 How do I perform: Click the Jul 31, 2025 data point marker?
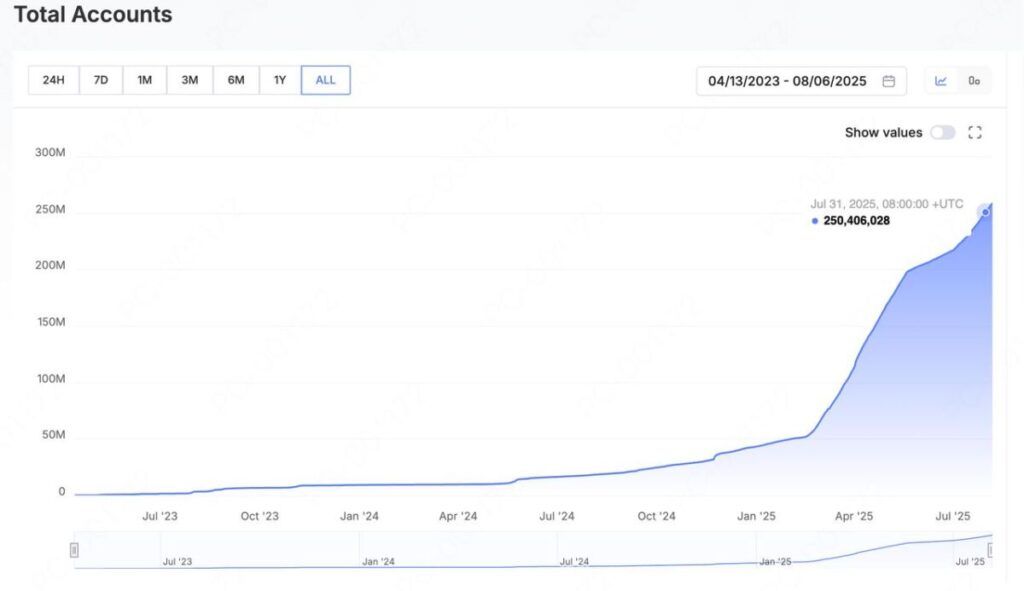tap(986, 212)
